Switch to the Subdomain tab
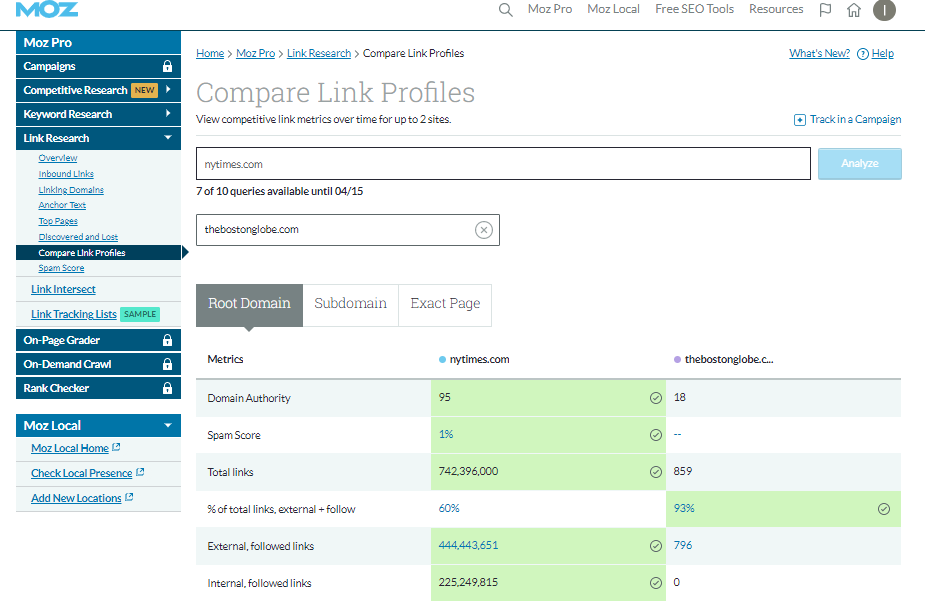Screen dimensions: 925x601 coord(350,306)
